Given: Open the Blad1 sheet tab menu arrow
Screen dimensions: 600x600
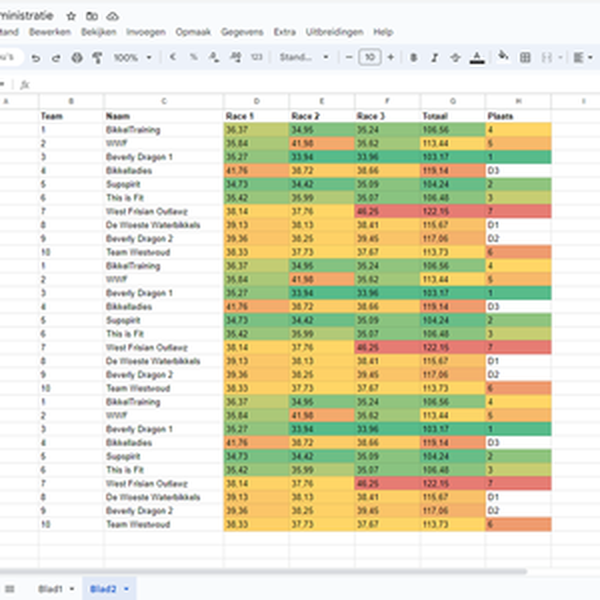Looking at the screenshot, I should click(72, 589).
